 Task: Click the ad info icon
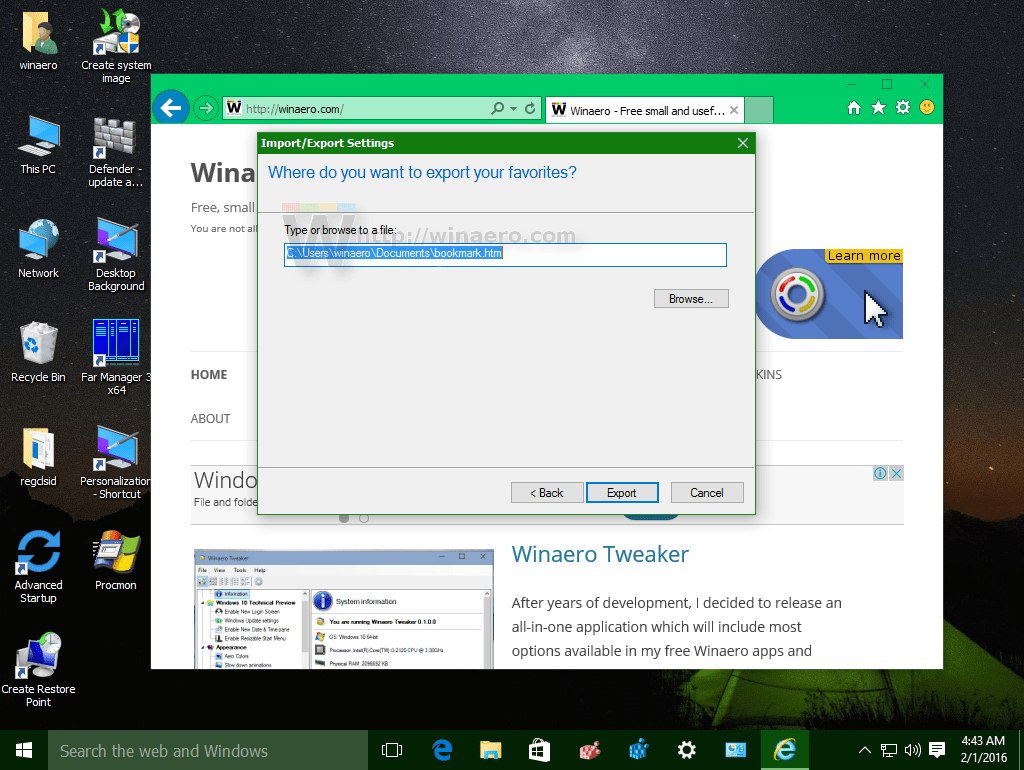click(x=880, y=473)
